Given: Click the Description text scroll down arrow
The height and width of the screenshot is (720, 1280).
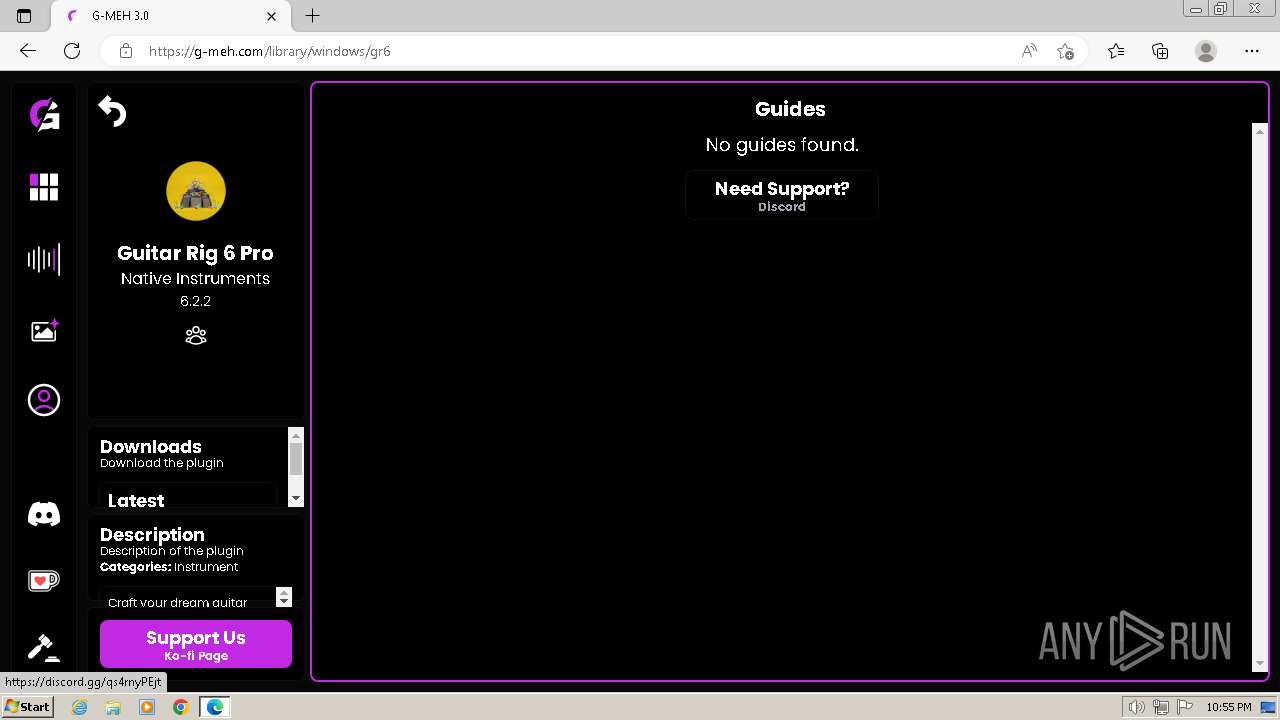Looking at the screenshot, I should click(284, 602).
